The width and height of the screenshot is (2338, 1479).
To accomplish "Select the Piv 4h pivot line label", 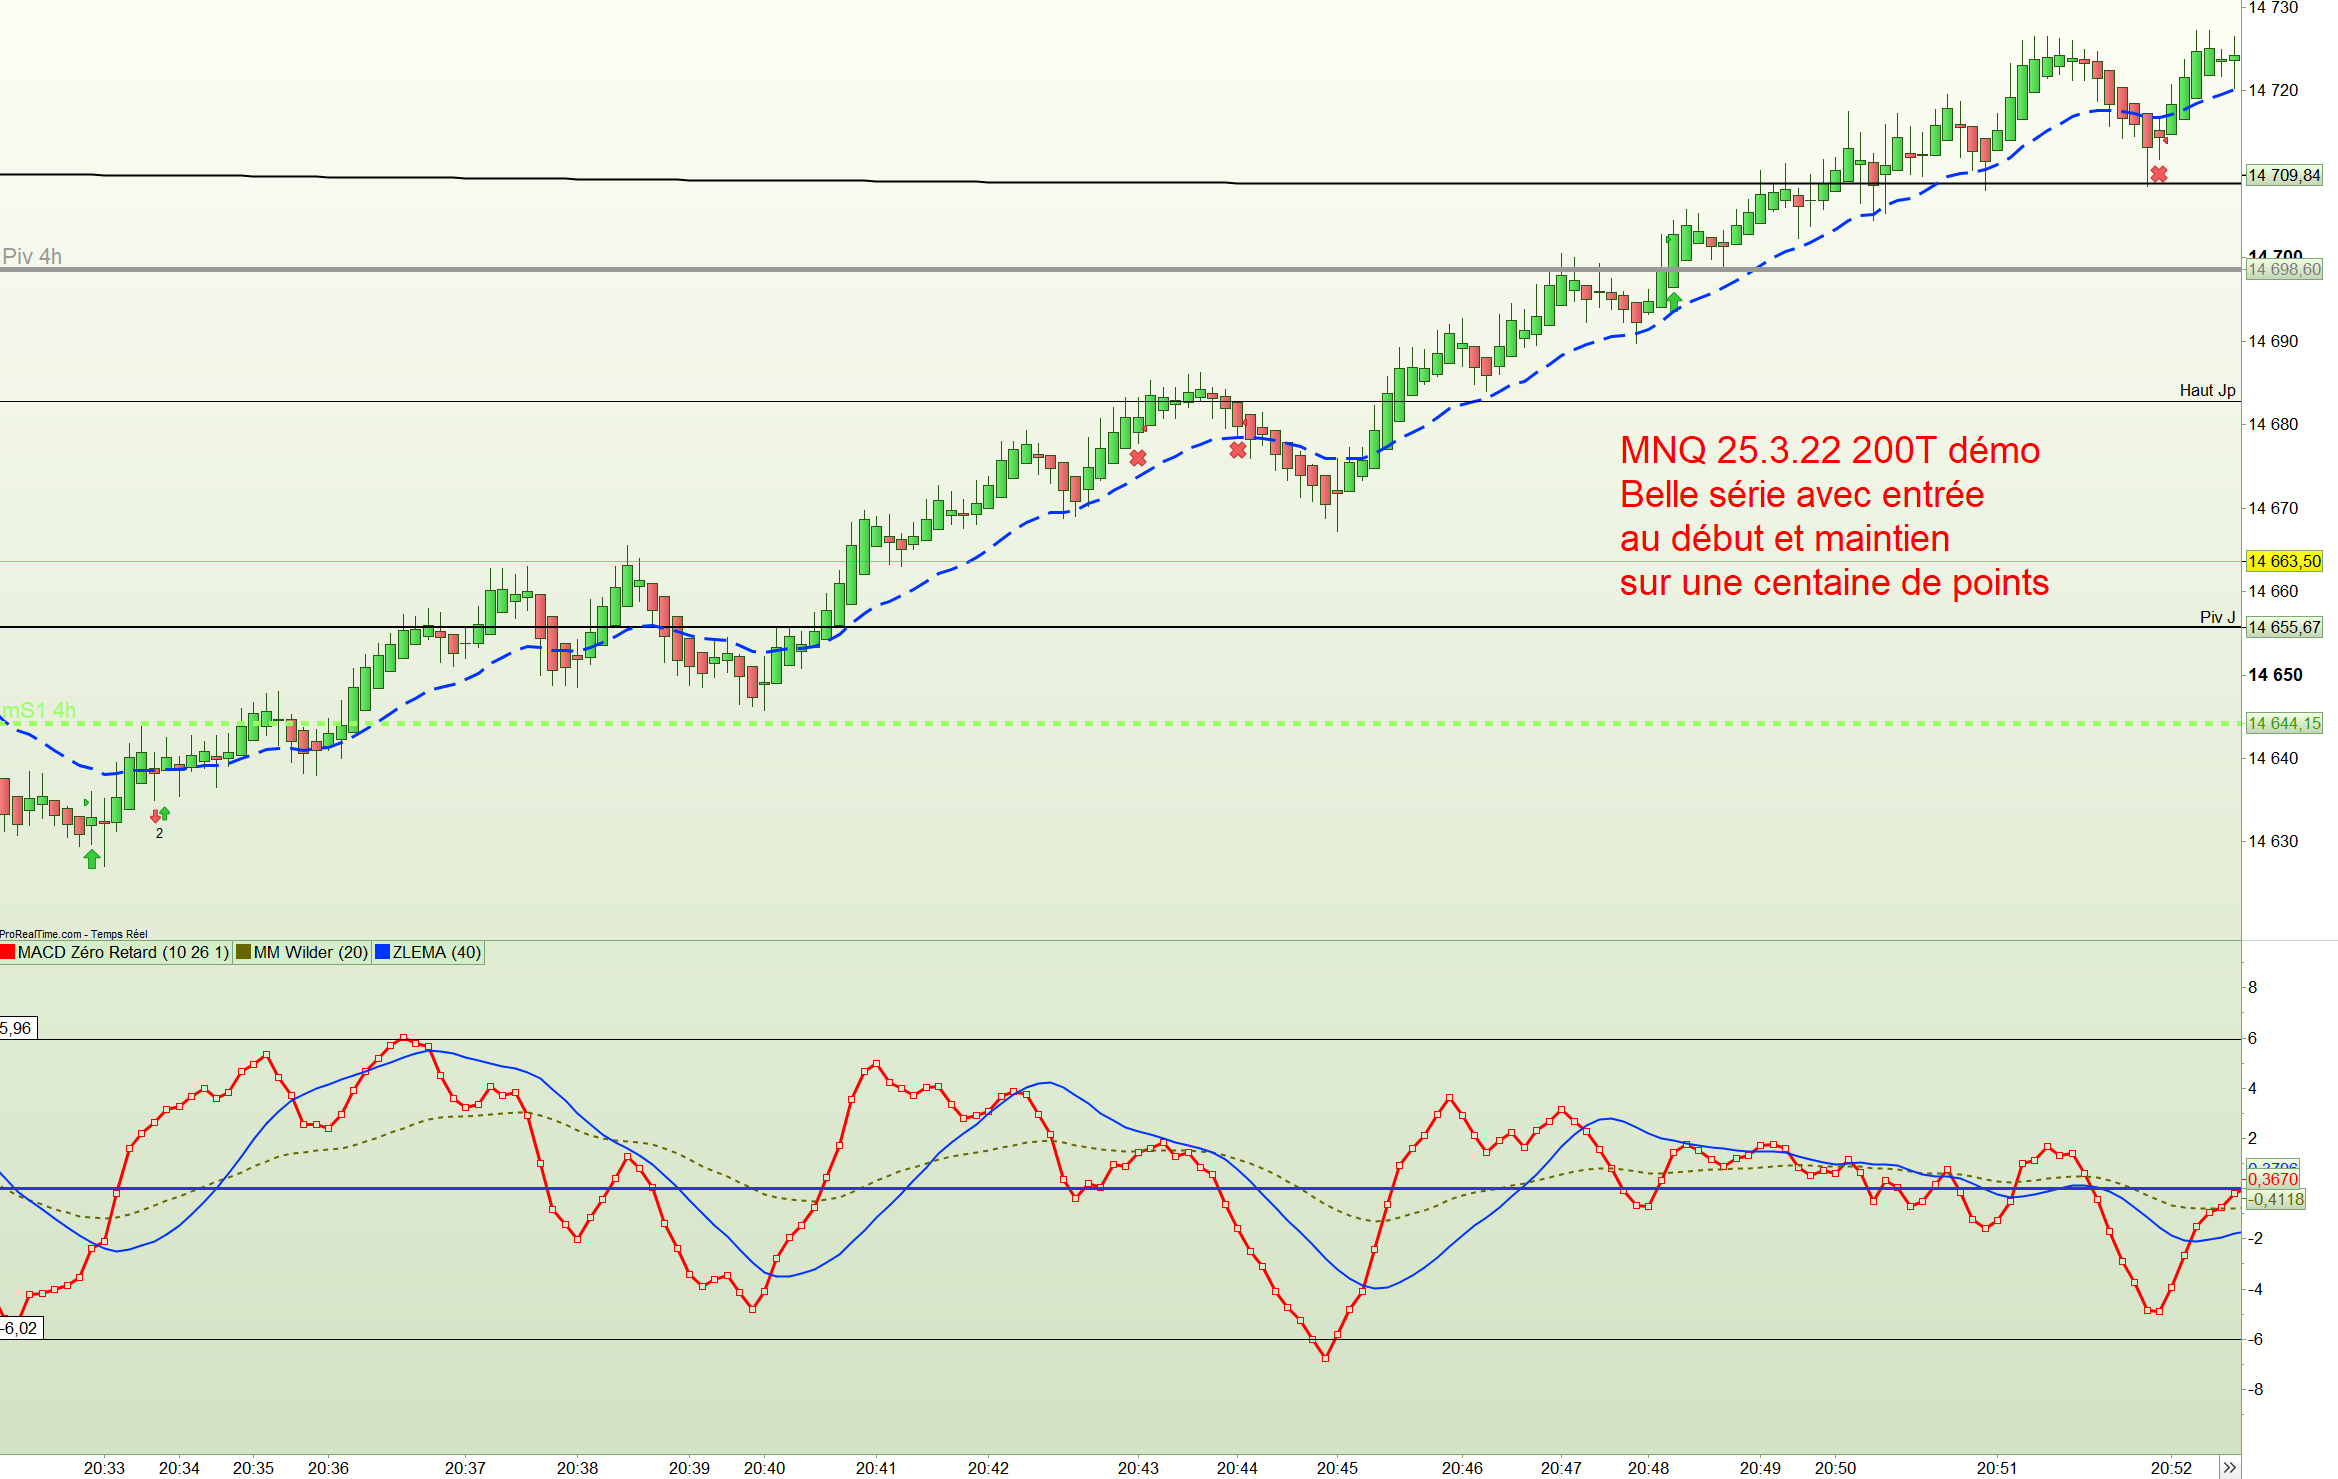I will click(32, 256).
